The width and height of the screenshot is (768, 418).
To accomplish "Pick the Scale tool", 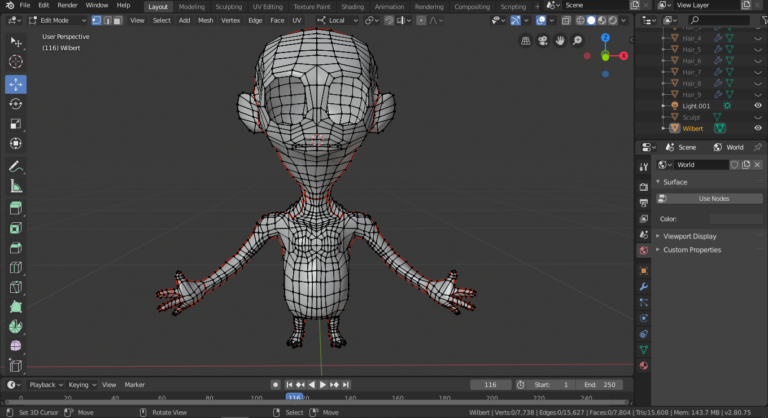I will [x=16, y=125].
